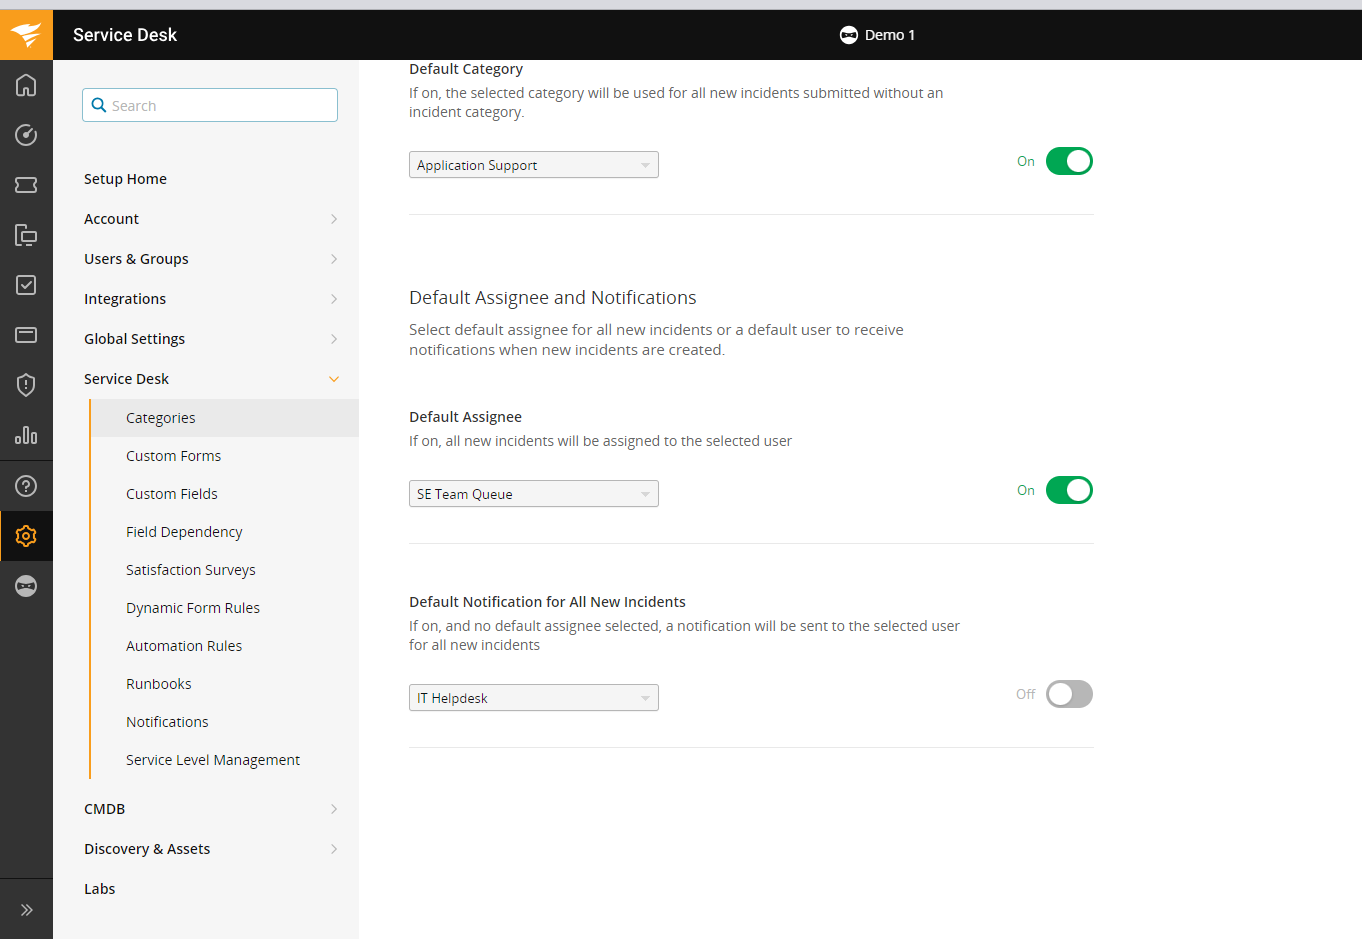
Task: Open the Application Support category dropdown
Action: tap(533, 165)
